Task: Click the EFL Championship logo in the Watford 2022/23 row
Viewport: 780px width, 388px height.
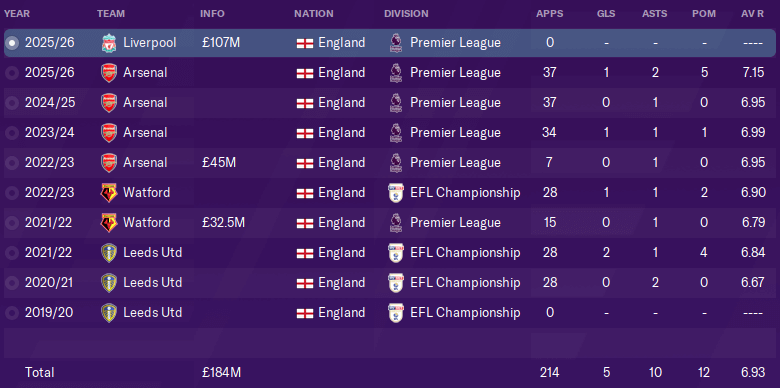Action: (x=395, y=193)
